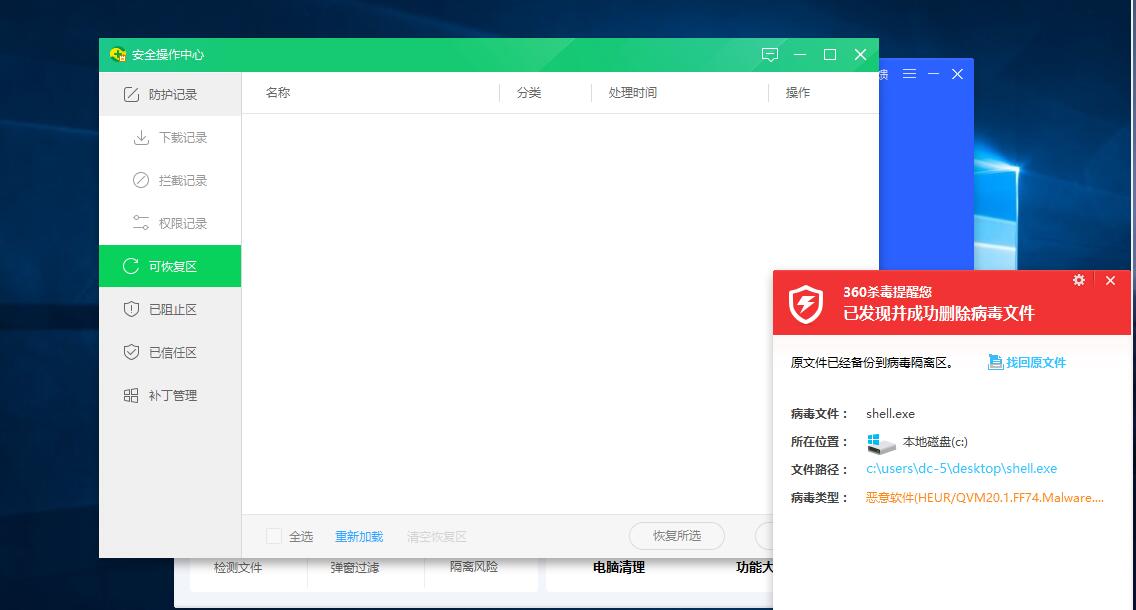Click the 下载记录 download icon

point(141,138)
